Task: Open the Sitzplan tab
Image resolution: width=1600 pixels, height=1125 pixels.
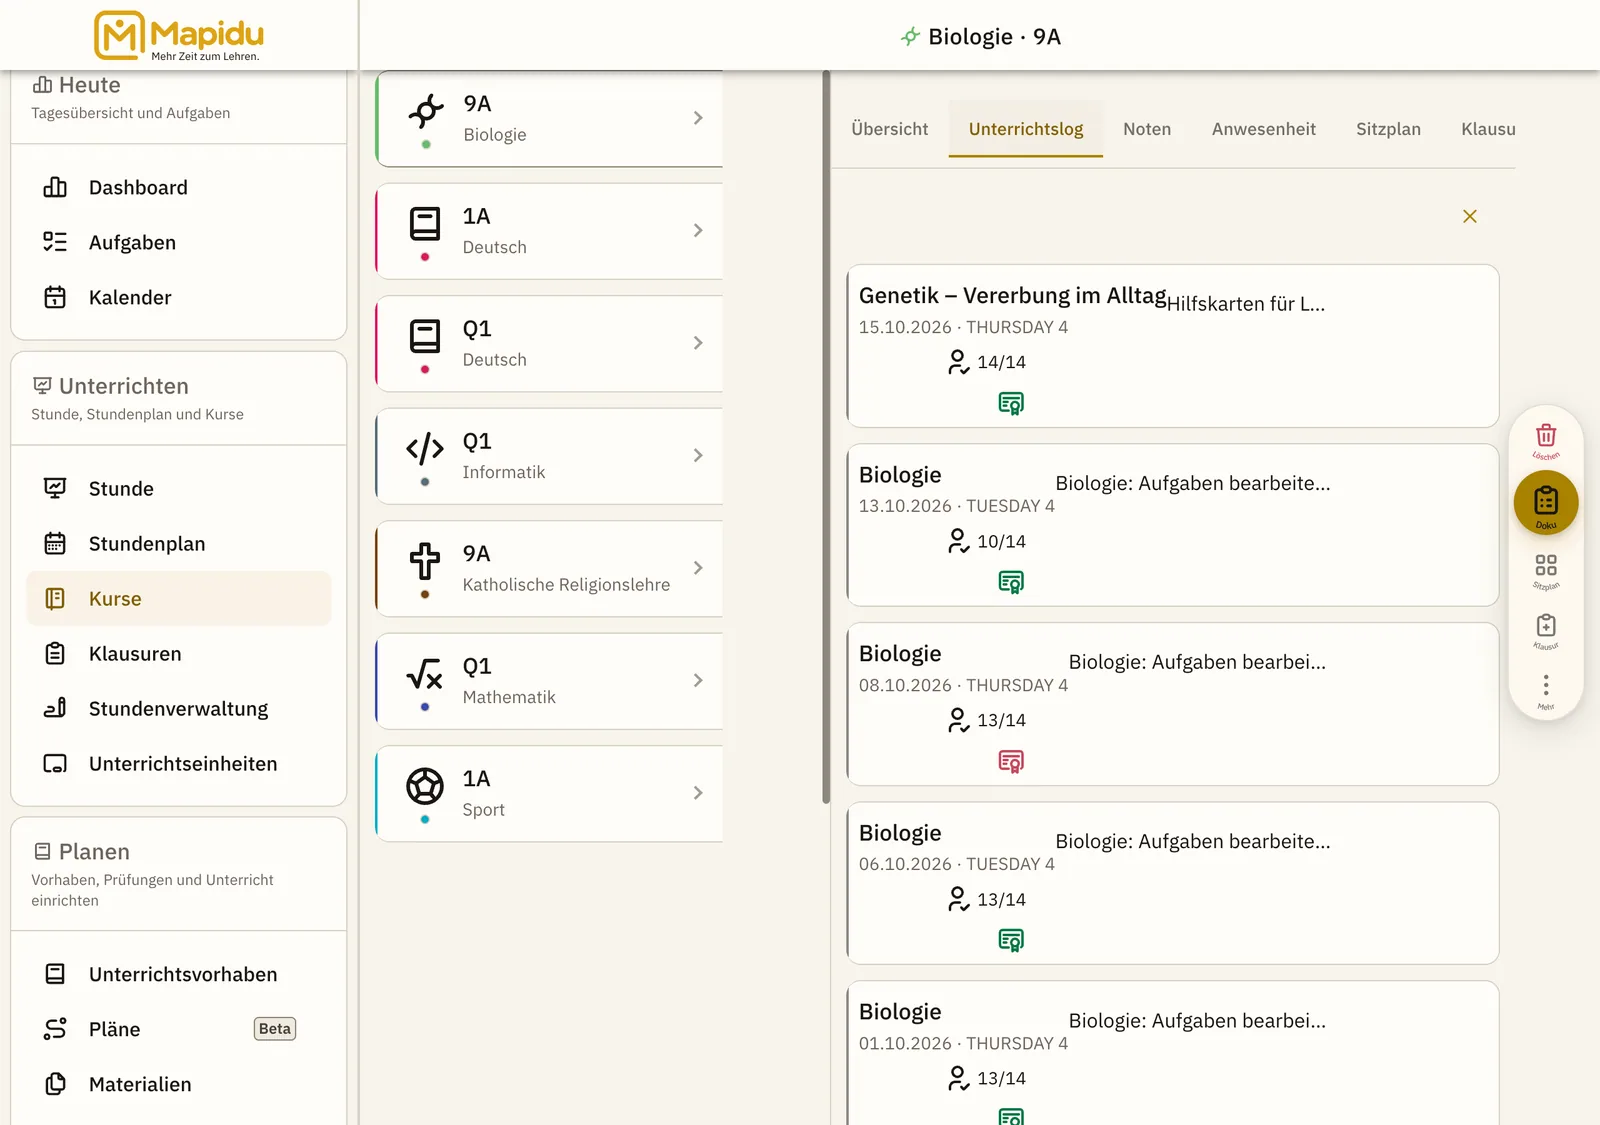Action: point(1388,129)
